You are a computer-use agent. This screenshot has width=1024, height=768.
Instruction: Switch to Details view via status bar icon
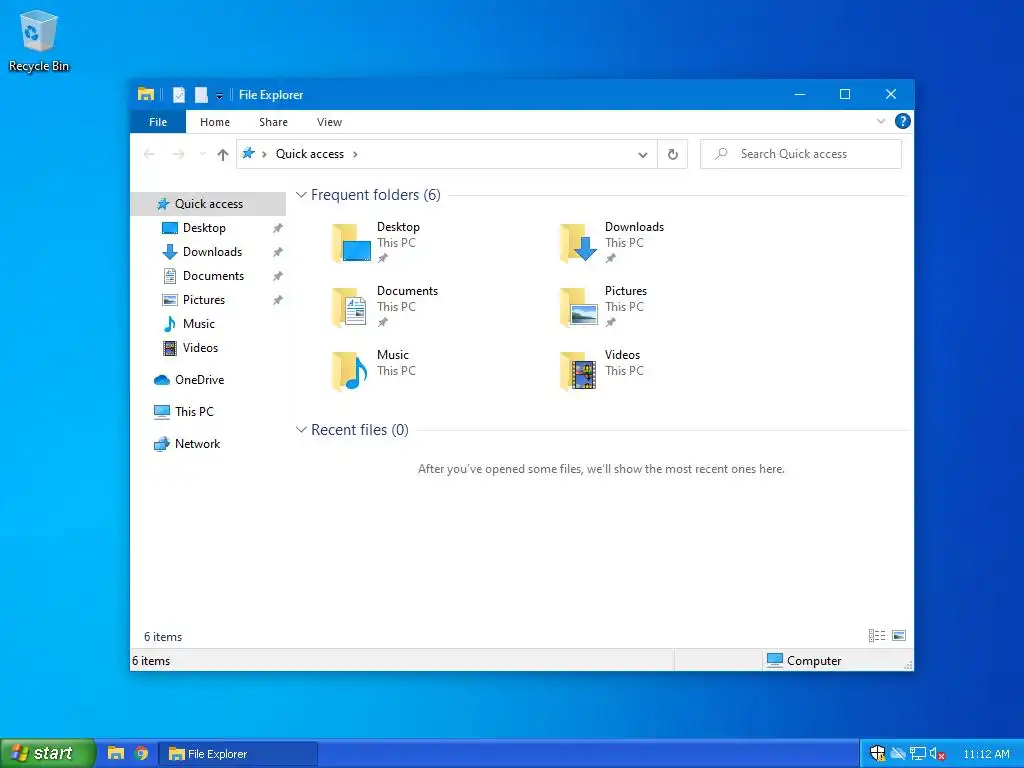point(876,635)
